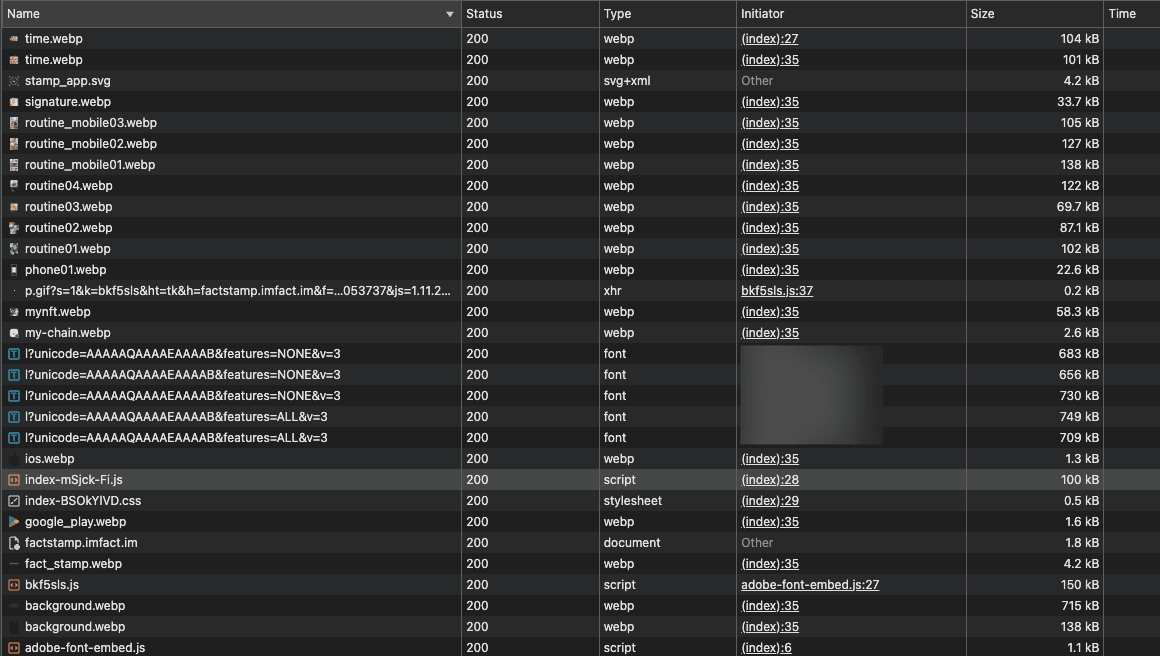Follow the (index):6 initiator of adobe-font-embed.js
The image size is (1160, 656).
[x=766, y=647]
